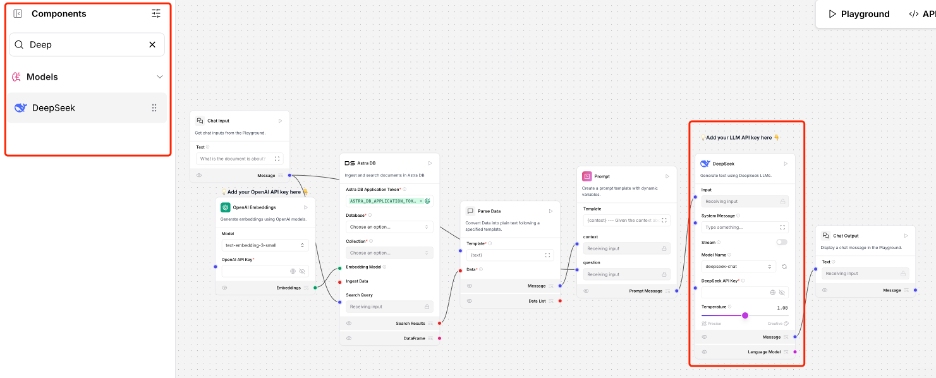Screen dimensions: 936x378
Task: Click the Parse Data node icon
Action: (470, 211)
